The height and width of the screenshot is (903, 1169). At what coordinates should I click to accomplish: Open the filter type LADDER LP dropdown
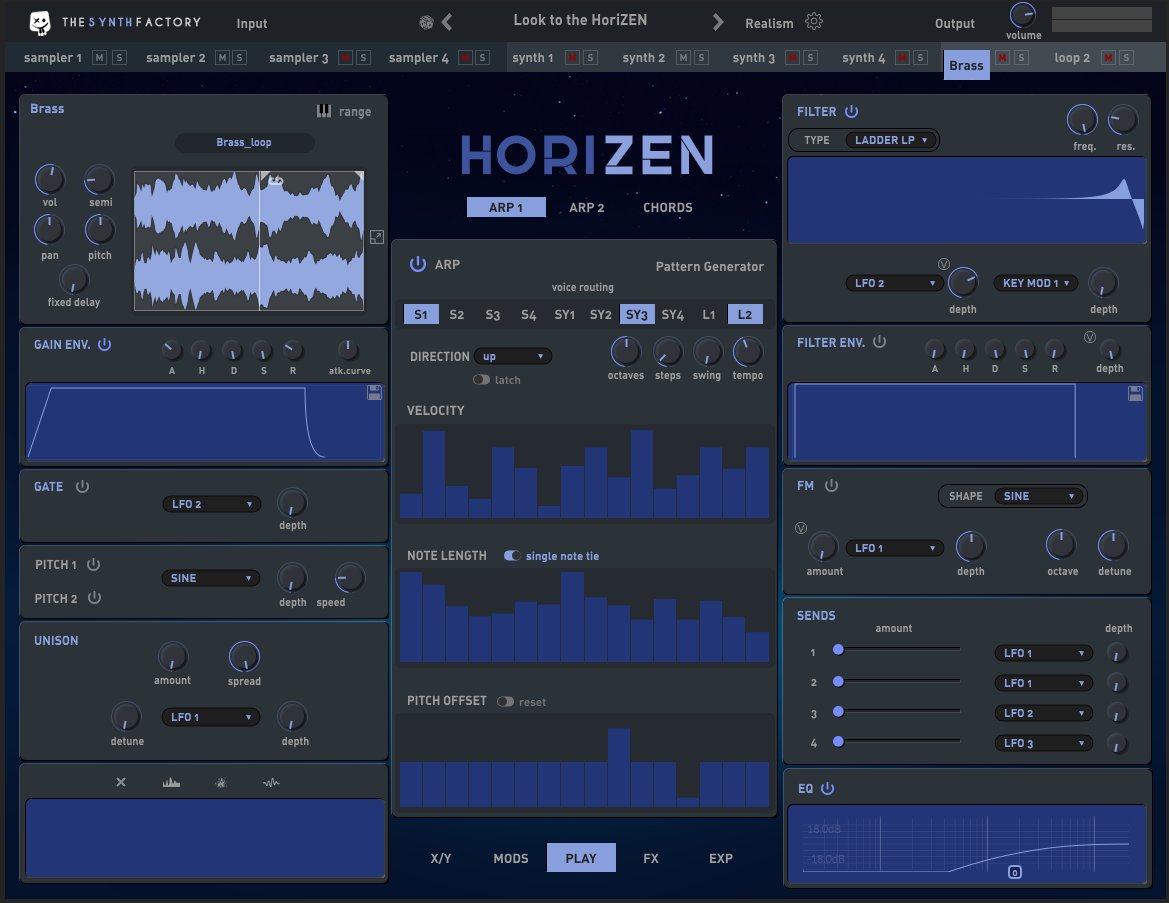tap(890, 140)
